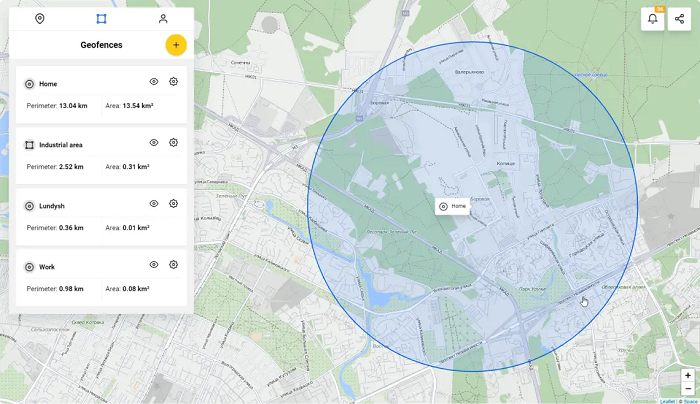This screenshot has height=404, width=700.
Task: Open the user profile tab
Action: click(163, 19)
